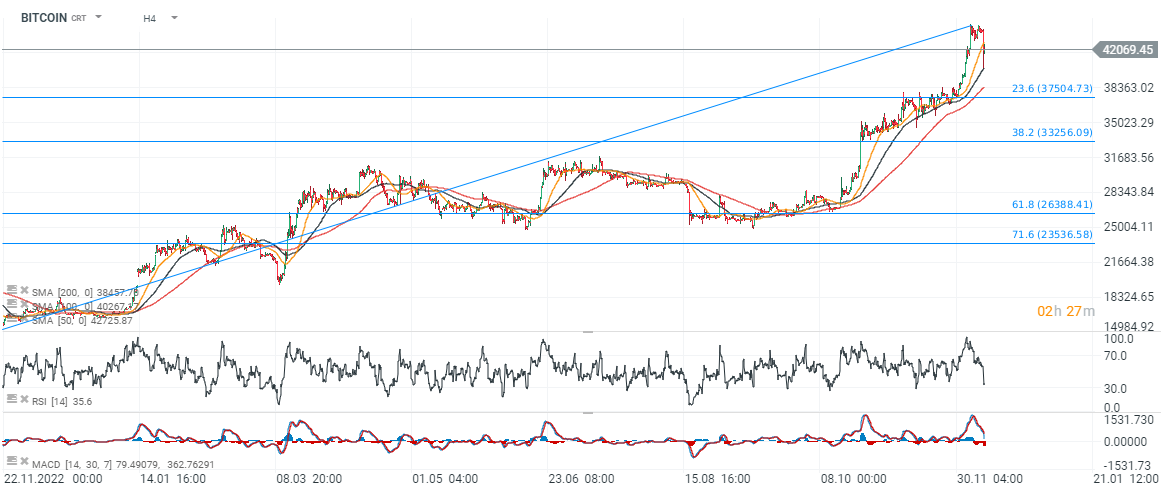Open MACD indicator settings icon
Viewport: 1163px width, 496px height.
11,461
